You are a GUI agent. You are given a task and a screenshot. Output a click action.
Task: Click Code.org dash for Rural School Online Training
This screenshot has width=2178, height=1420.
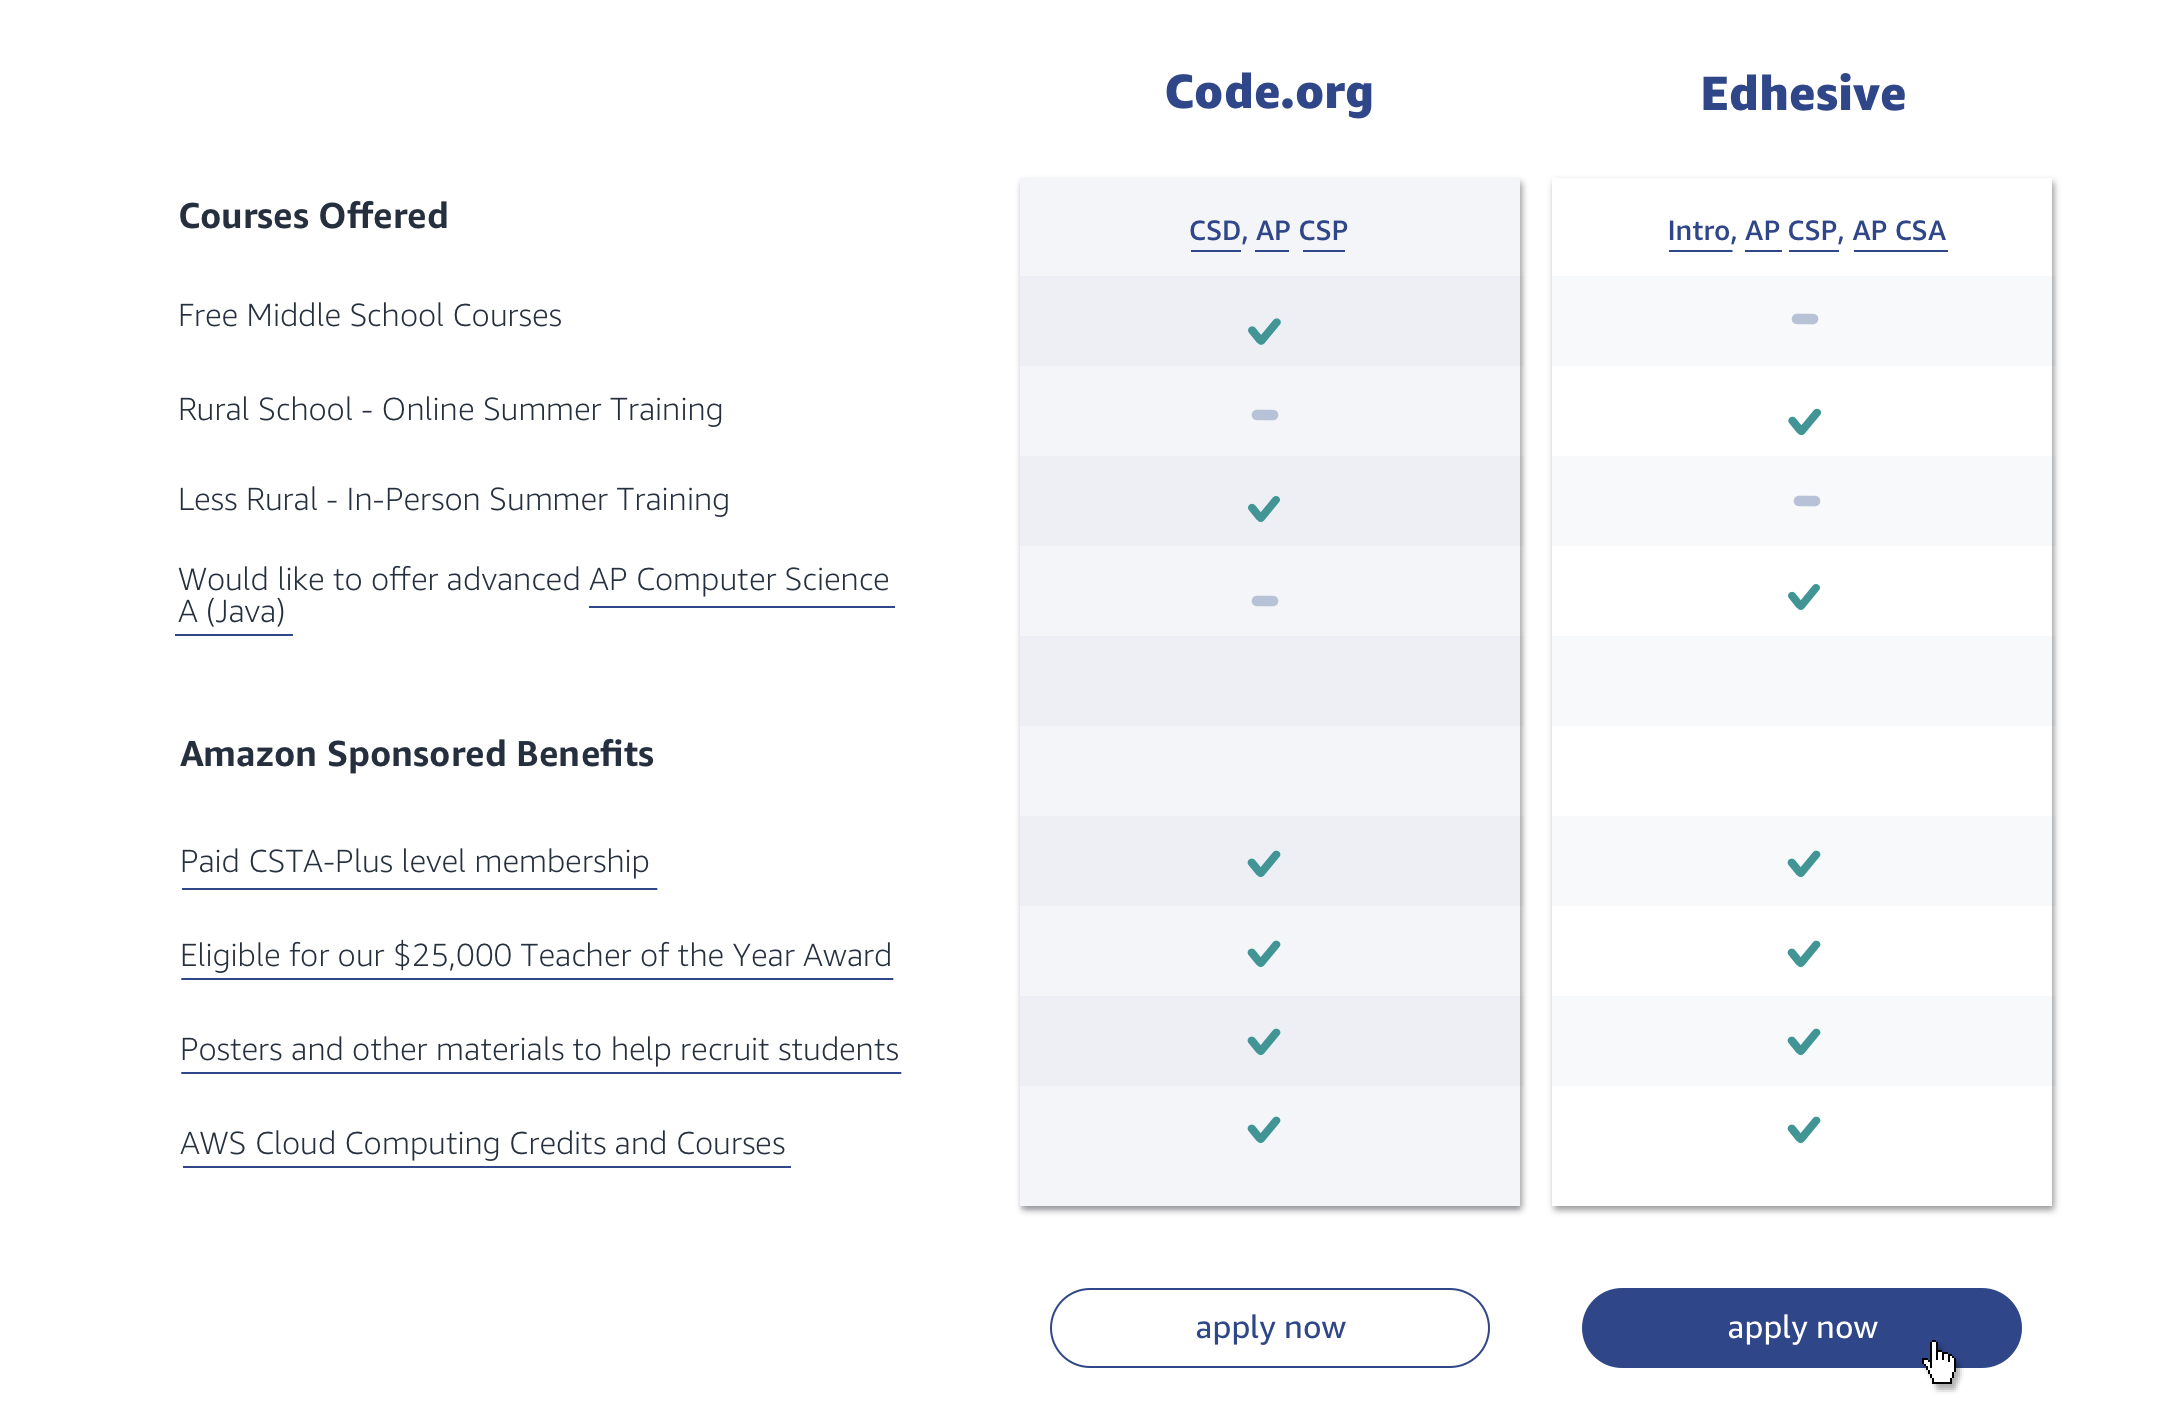tap(1265, 415)
